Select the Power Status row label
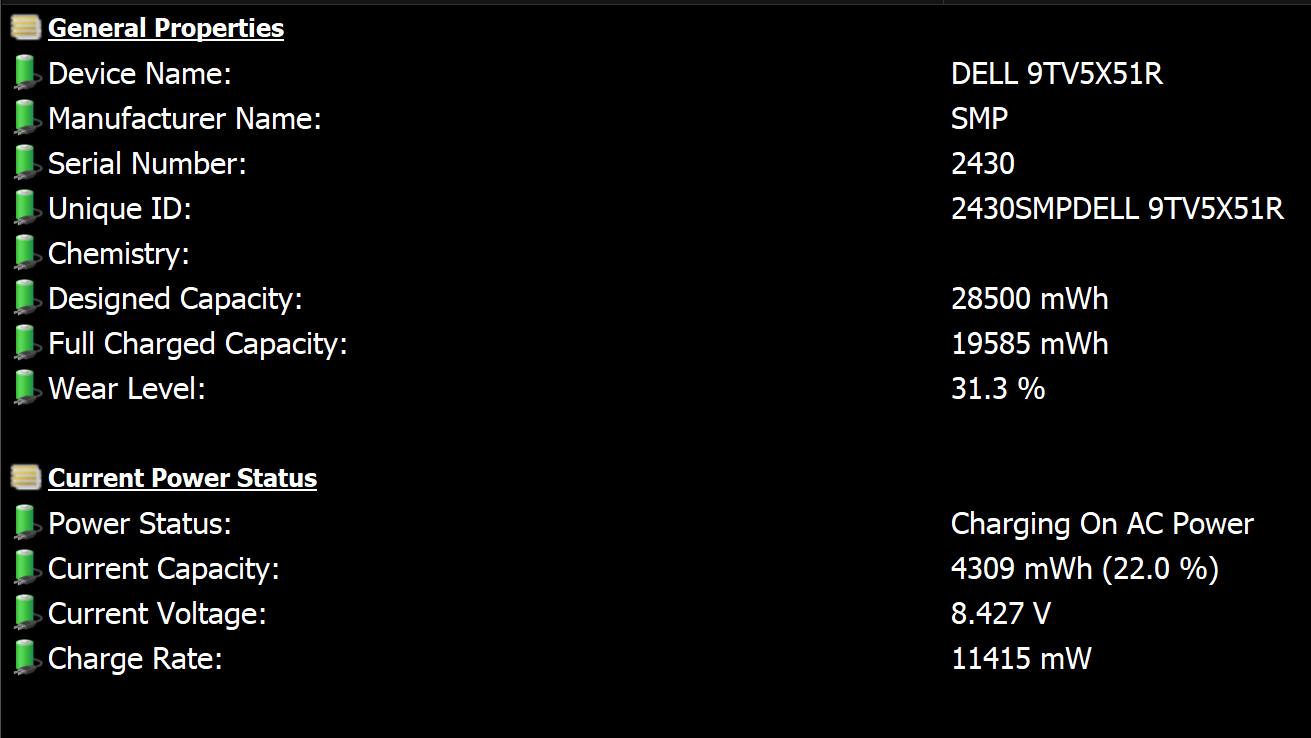The width and height of the screenshot is (1311, 738). (140, 524)
